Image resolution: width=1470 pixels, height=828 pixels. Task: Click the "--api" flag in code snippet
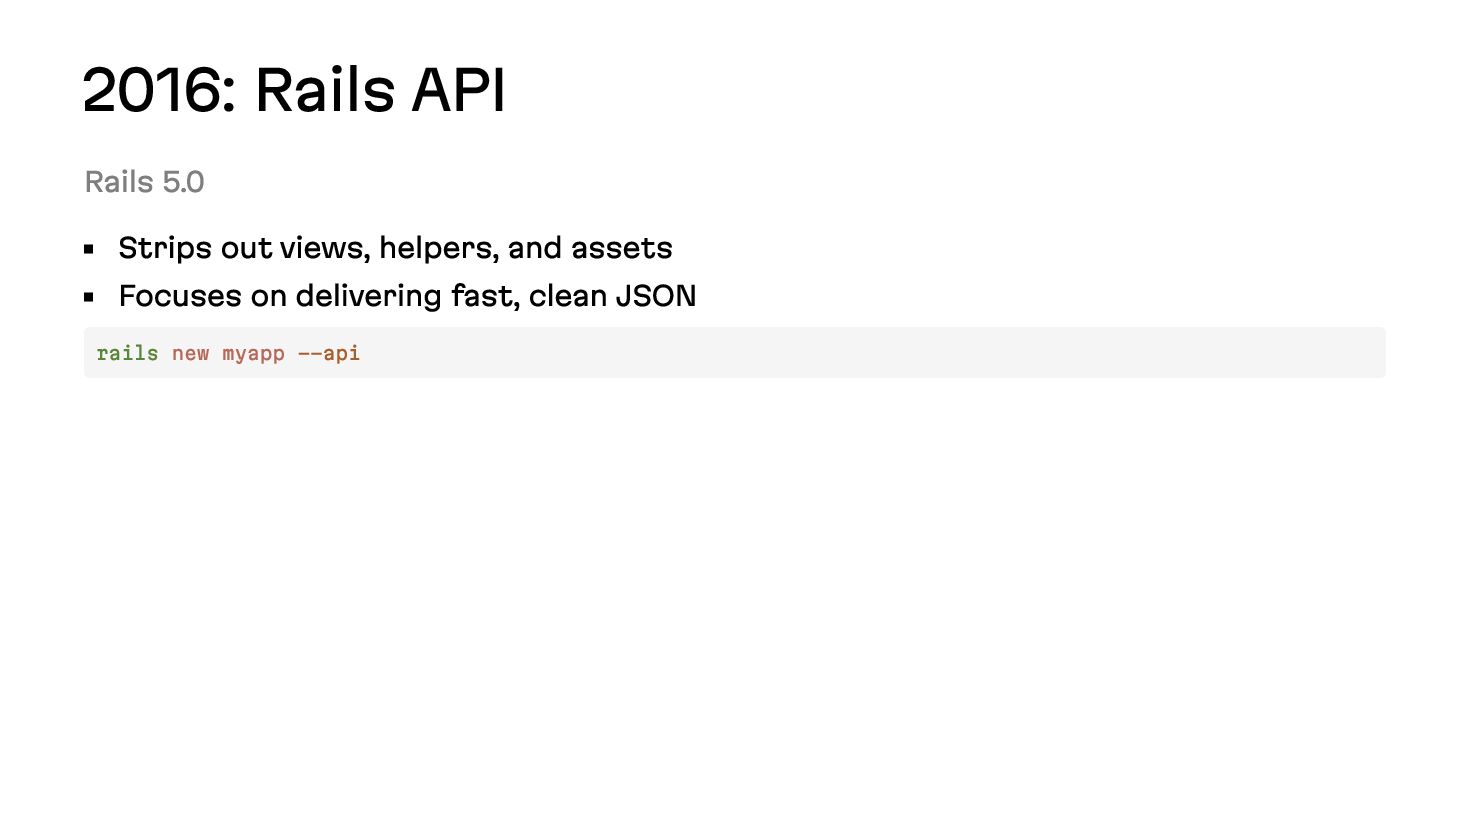(x=329, y=354)
